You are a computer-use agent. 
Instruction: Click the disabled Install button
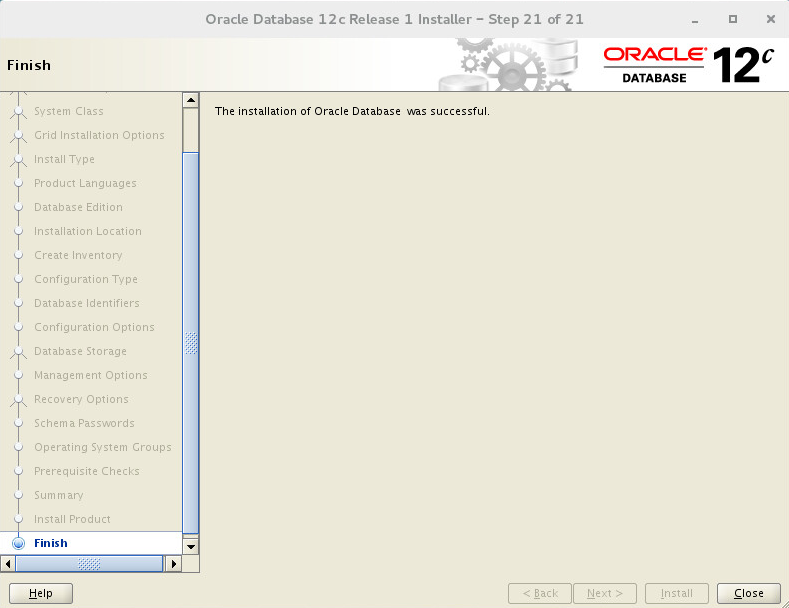point(677,593)
